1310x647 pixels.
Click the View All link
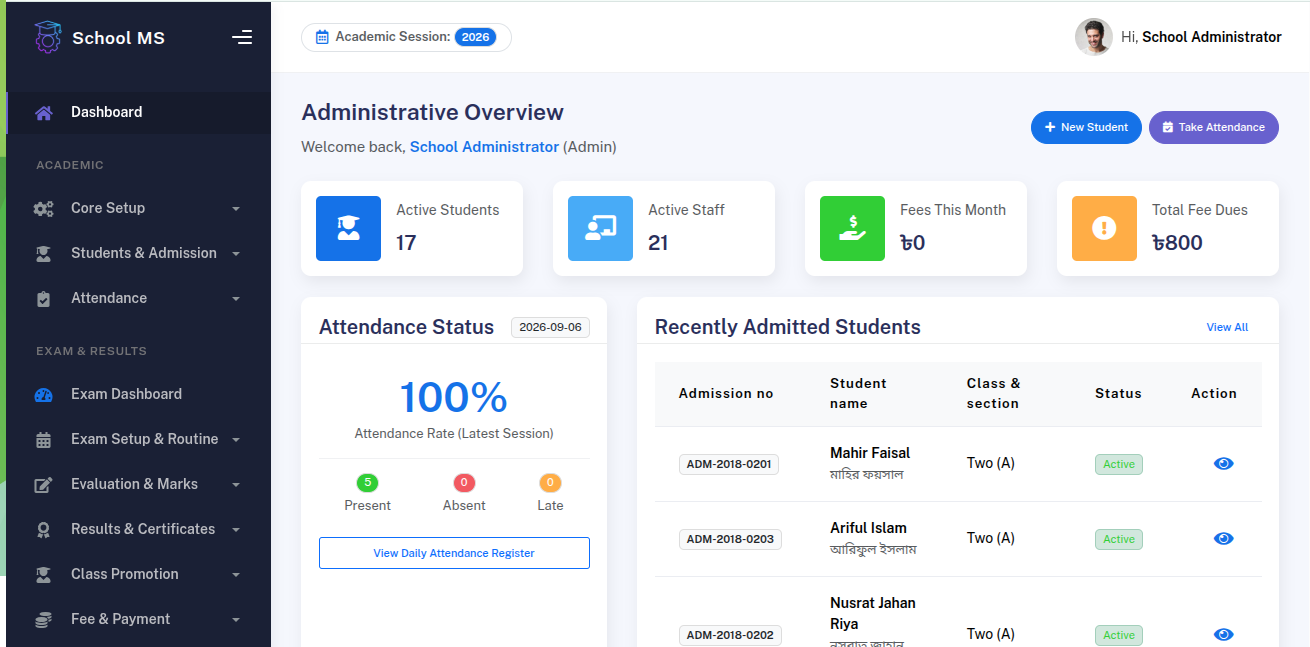click(1227, 327)
